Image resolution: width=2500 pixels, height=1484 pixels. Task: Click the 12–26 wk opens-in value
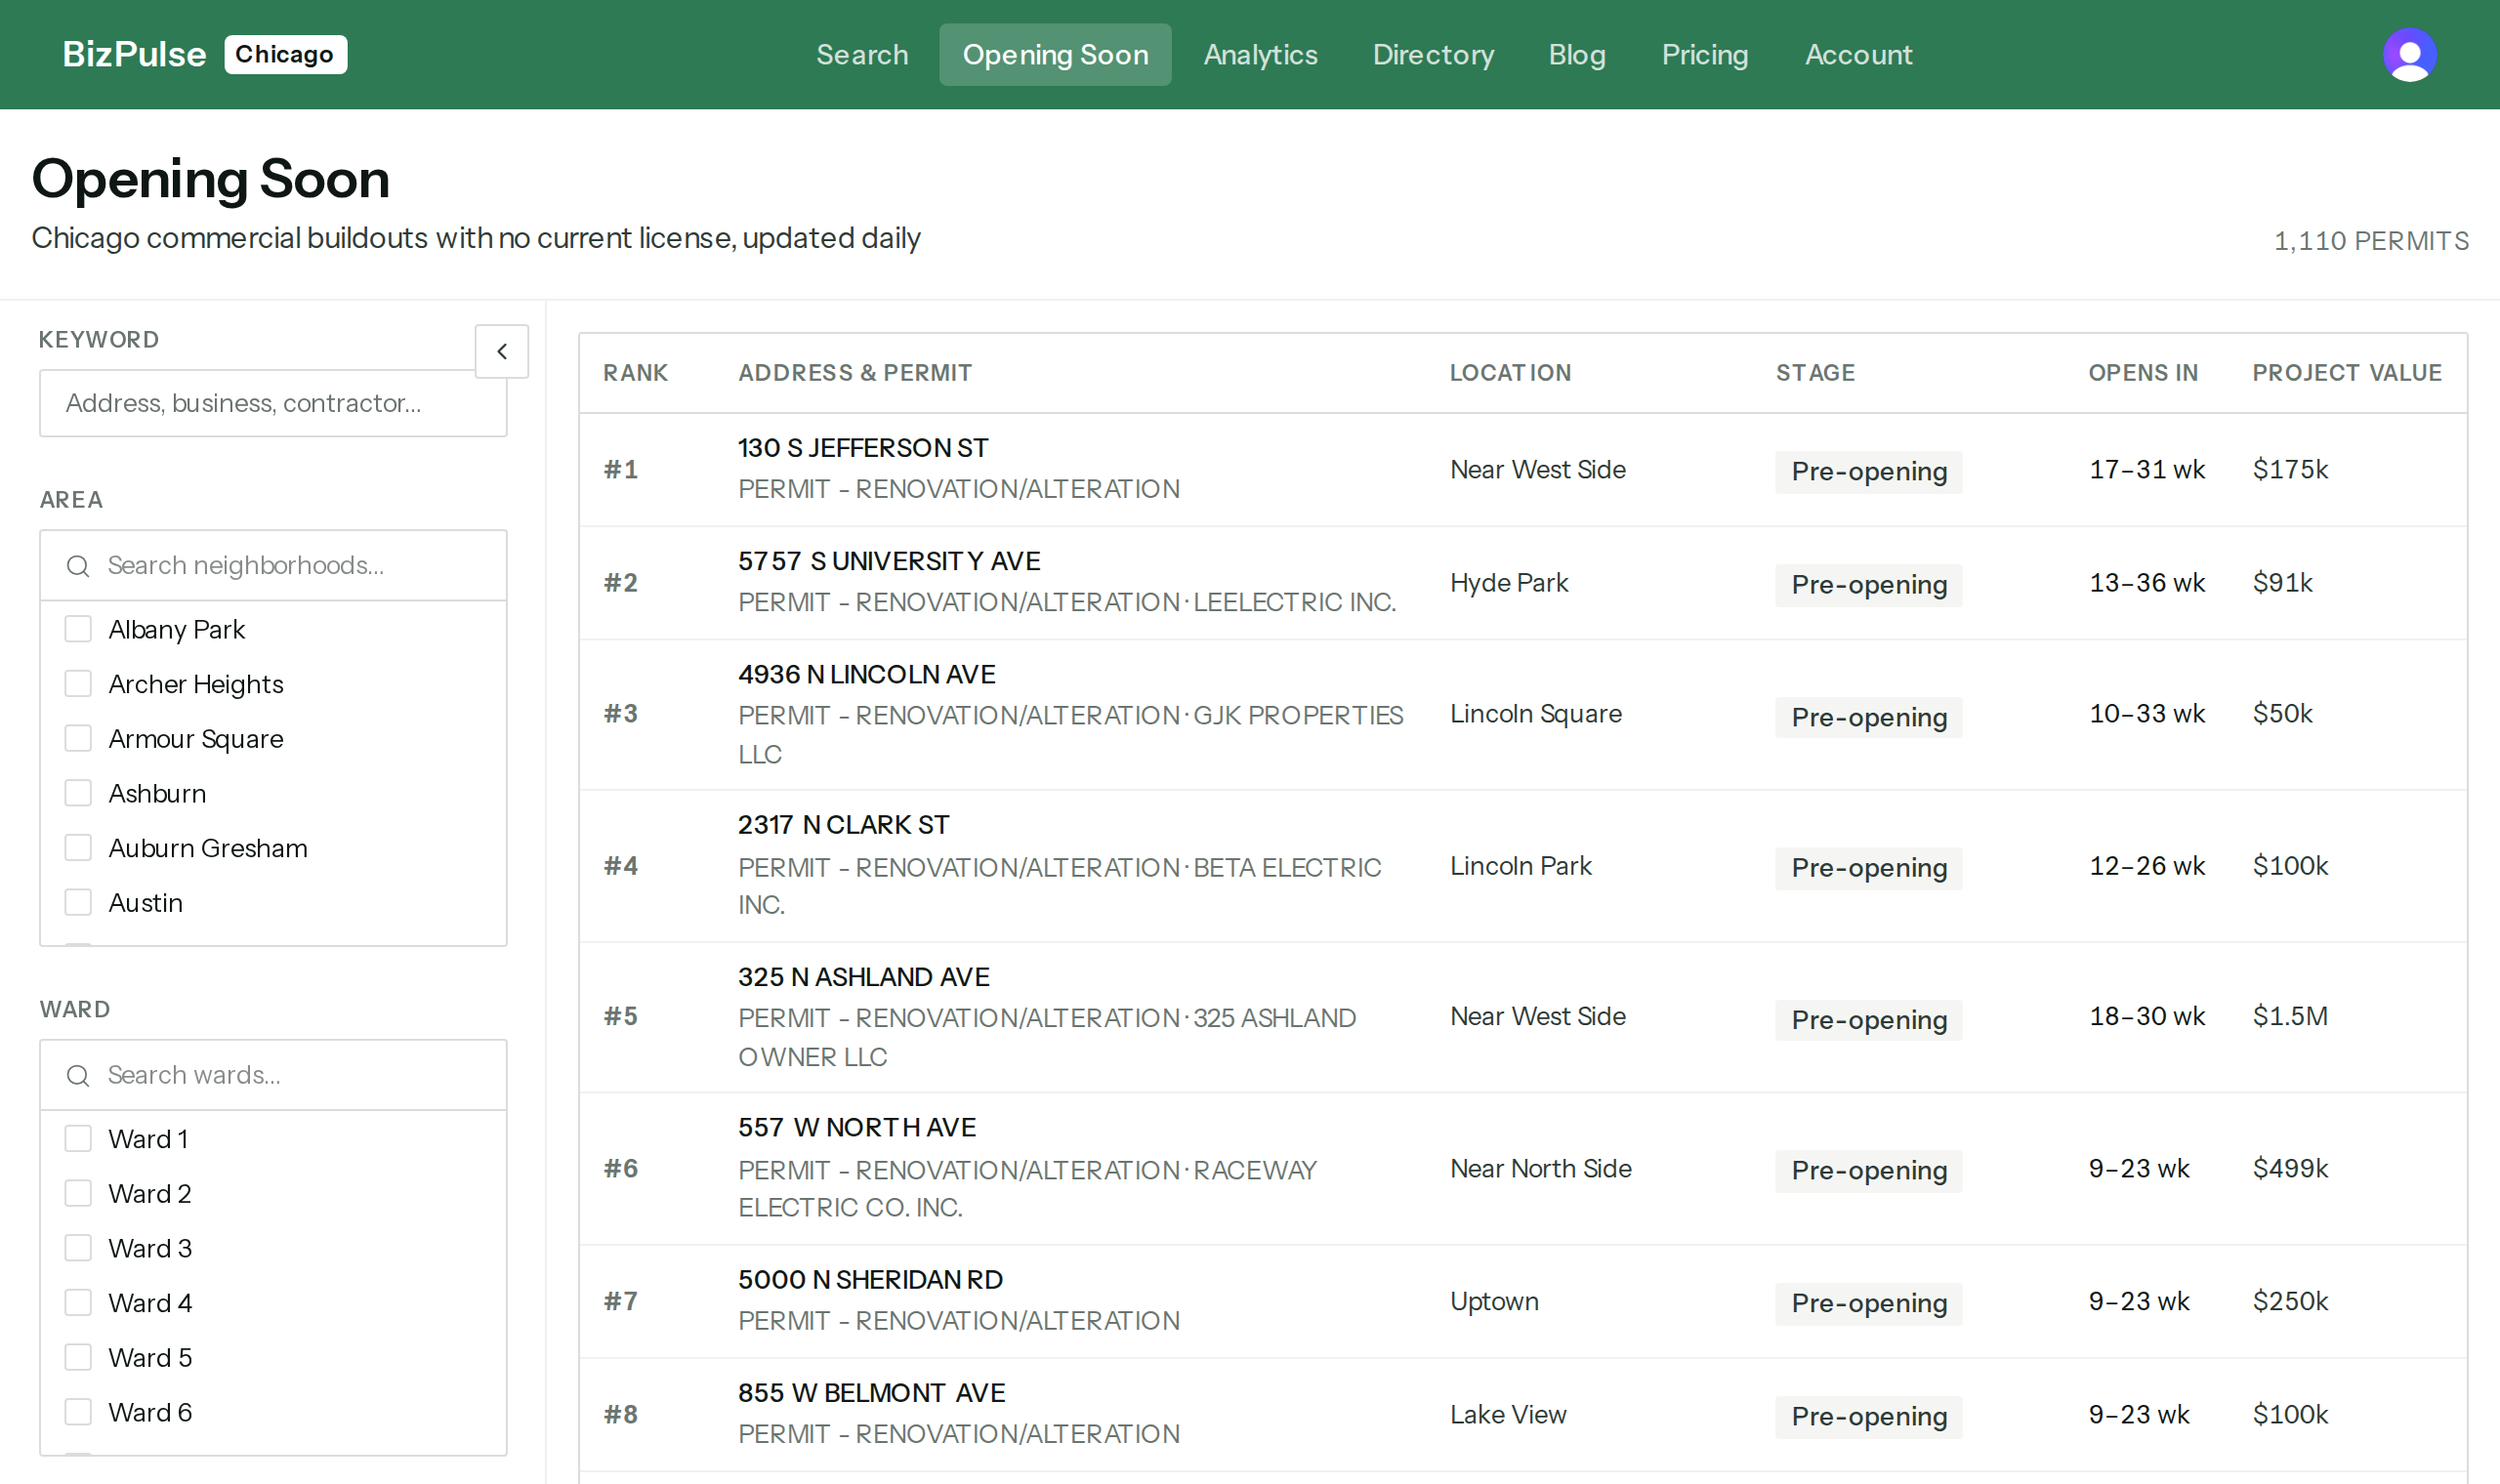tap(2147, 866)
